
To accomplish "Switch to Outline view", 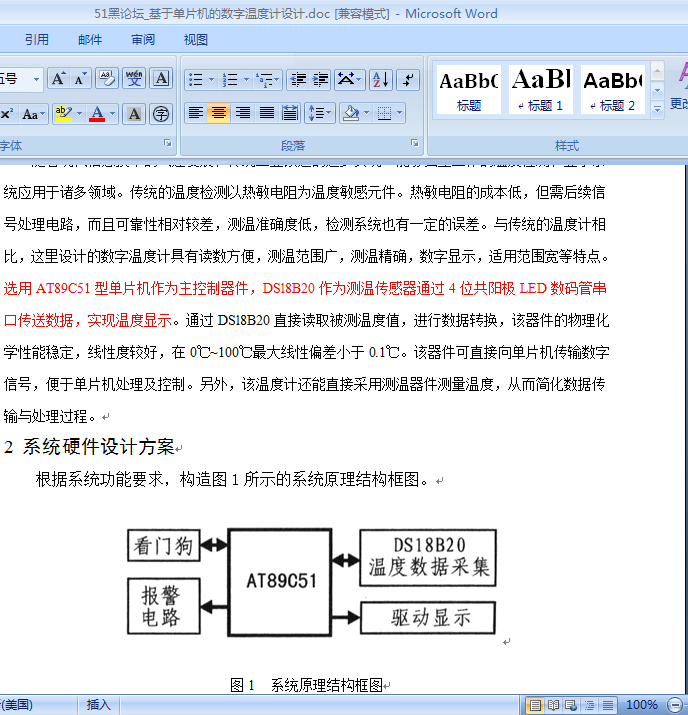I will [589, 705].
